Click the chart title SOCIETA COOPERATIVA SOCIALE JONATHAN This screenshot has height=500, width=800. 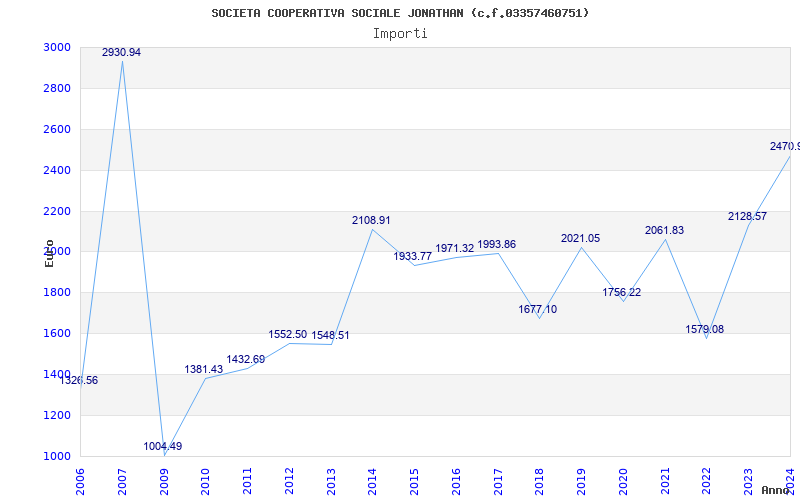[401, 13]
